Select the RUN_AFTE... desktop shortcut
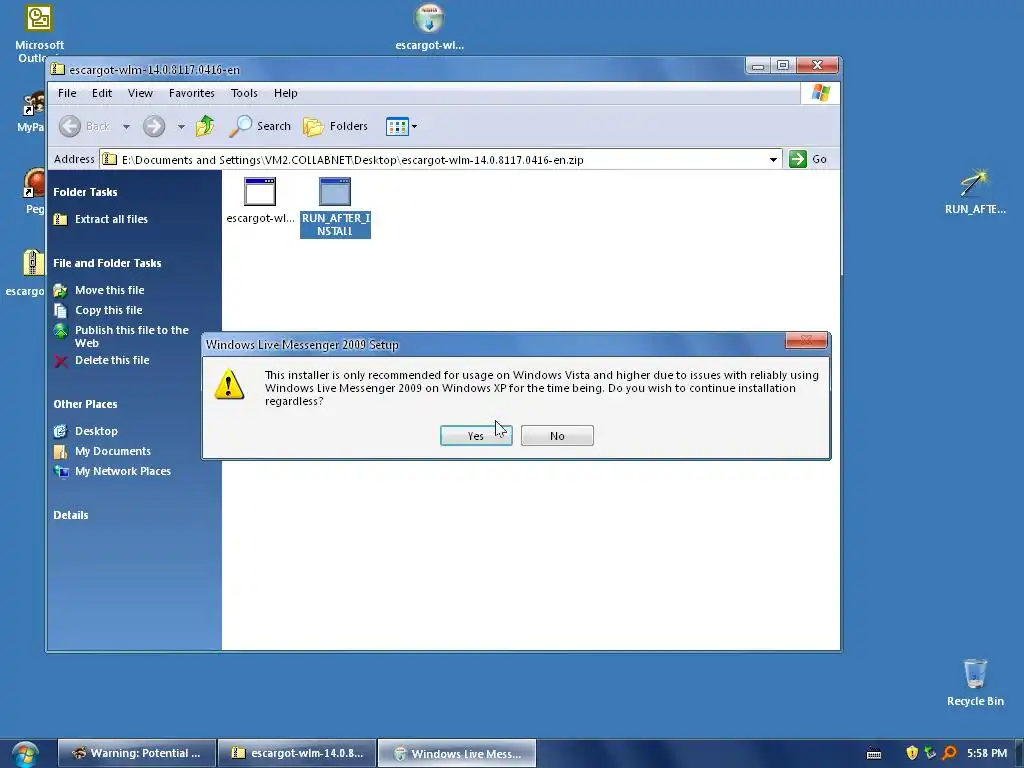This screenshot has height=768, width=1024. [975, 192]
